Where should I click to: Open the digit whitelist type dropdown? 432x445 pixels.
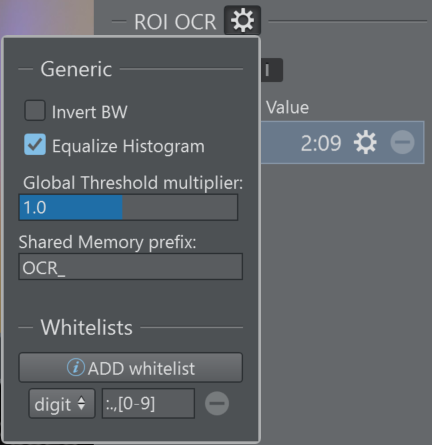[62, 404]
